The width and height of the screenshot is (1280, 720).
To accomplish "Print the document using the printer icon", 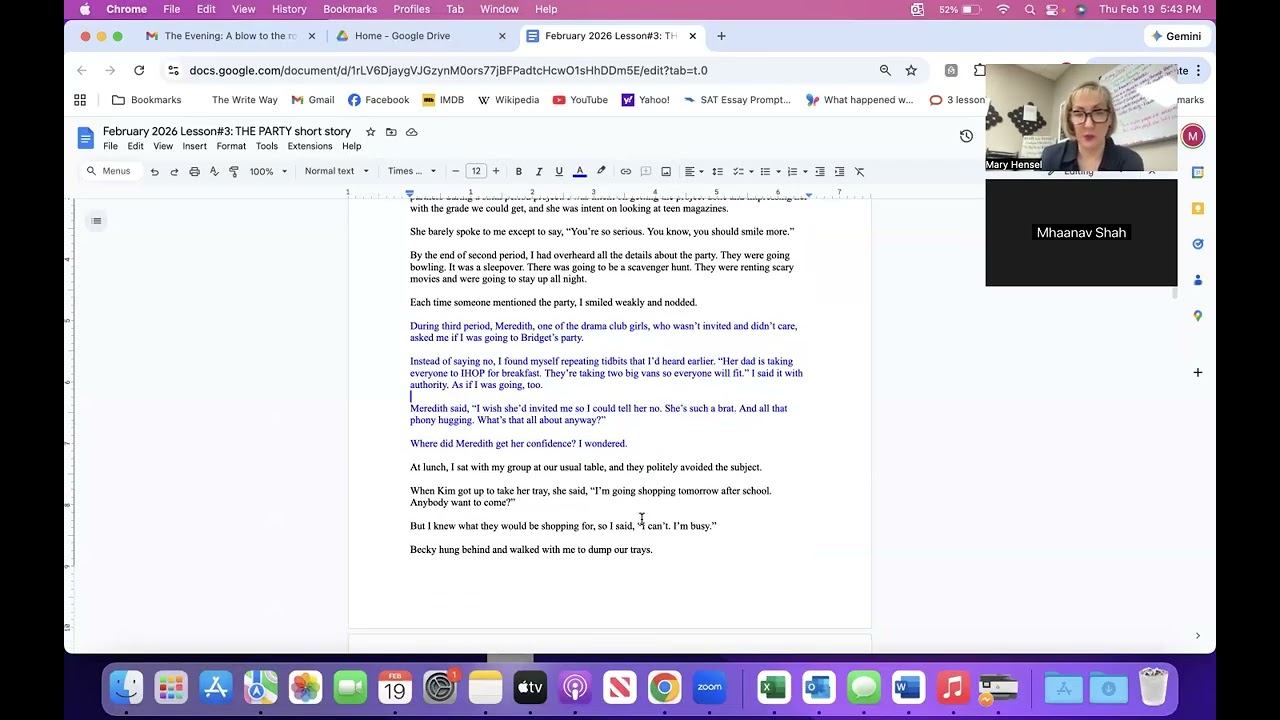I will click(x=194, y=171).
